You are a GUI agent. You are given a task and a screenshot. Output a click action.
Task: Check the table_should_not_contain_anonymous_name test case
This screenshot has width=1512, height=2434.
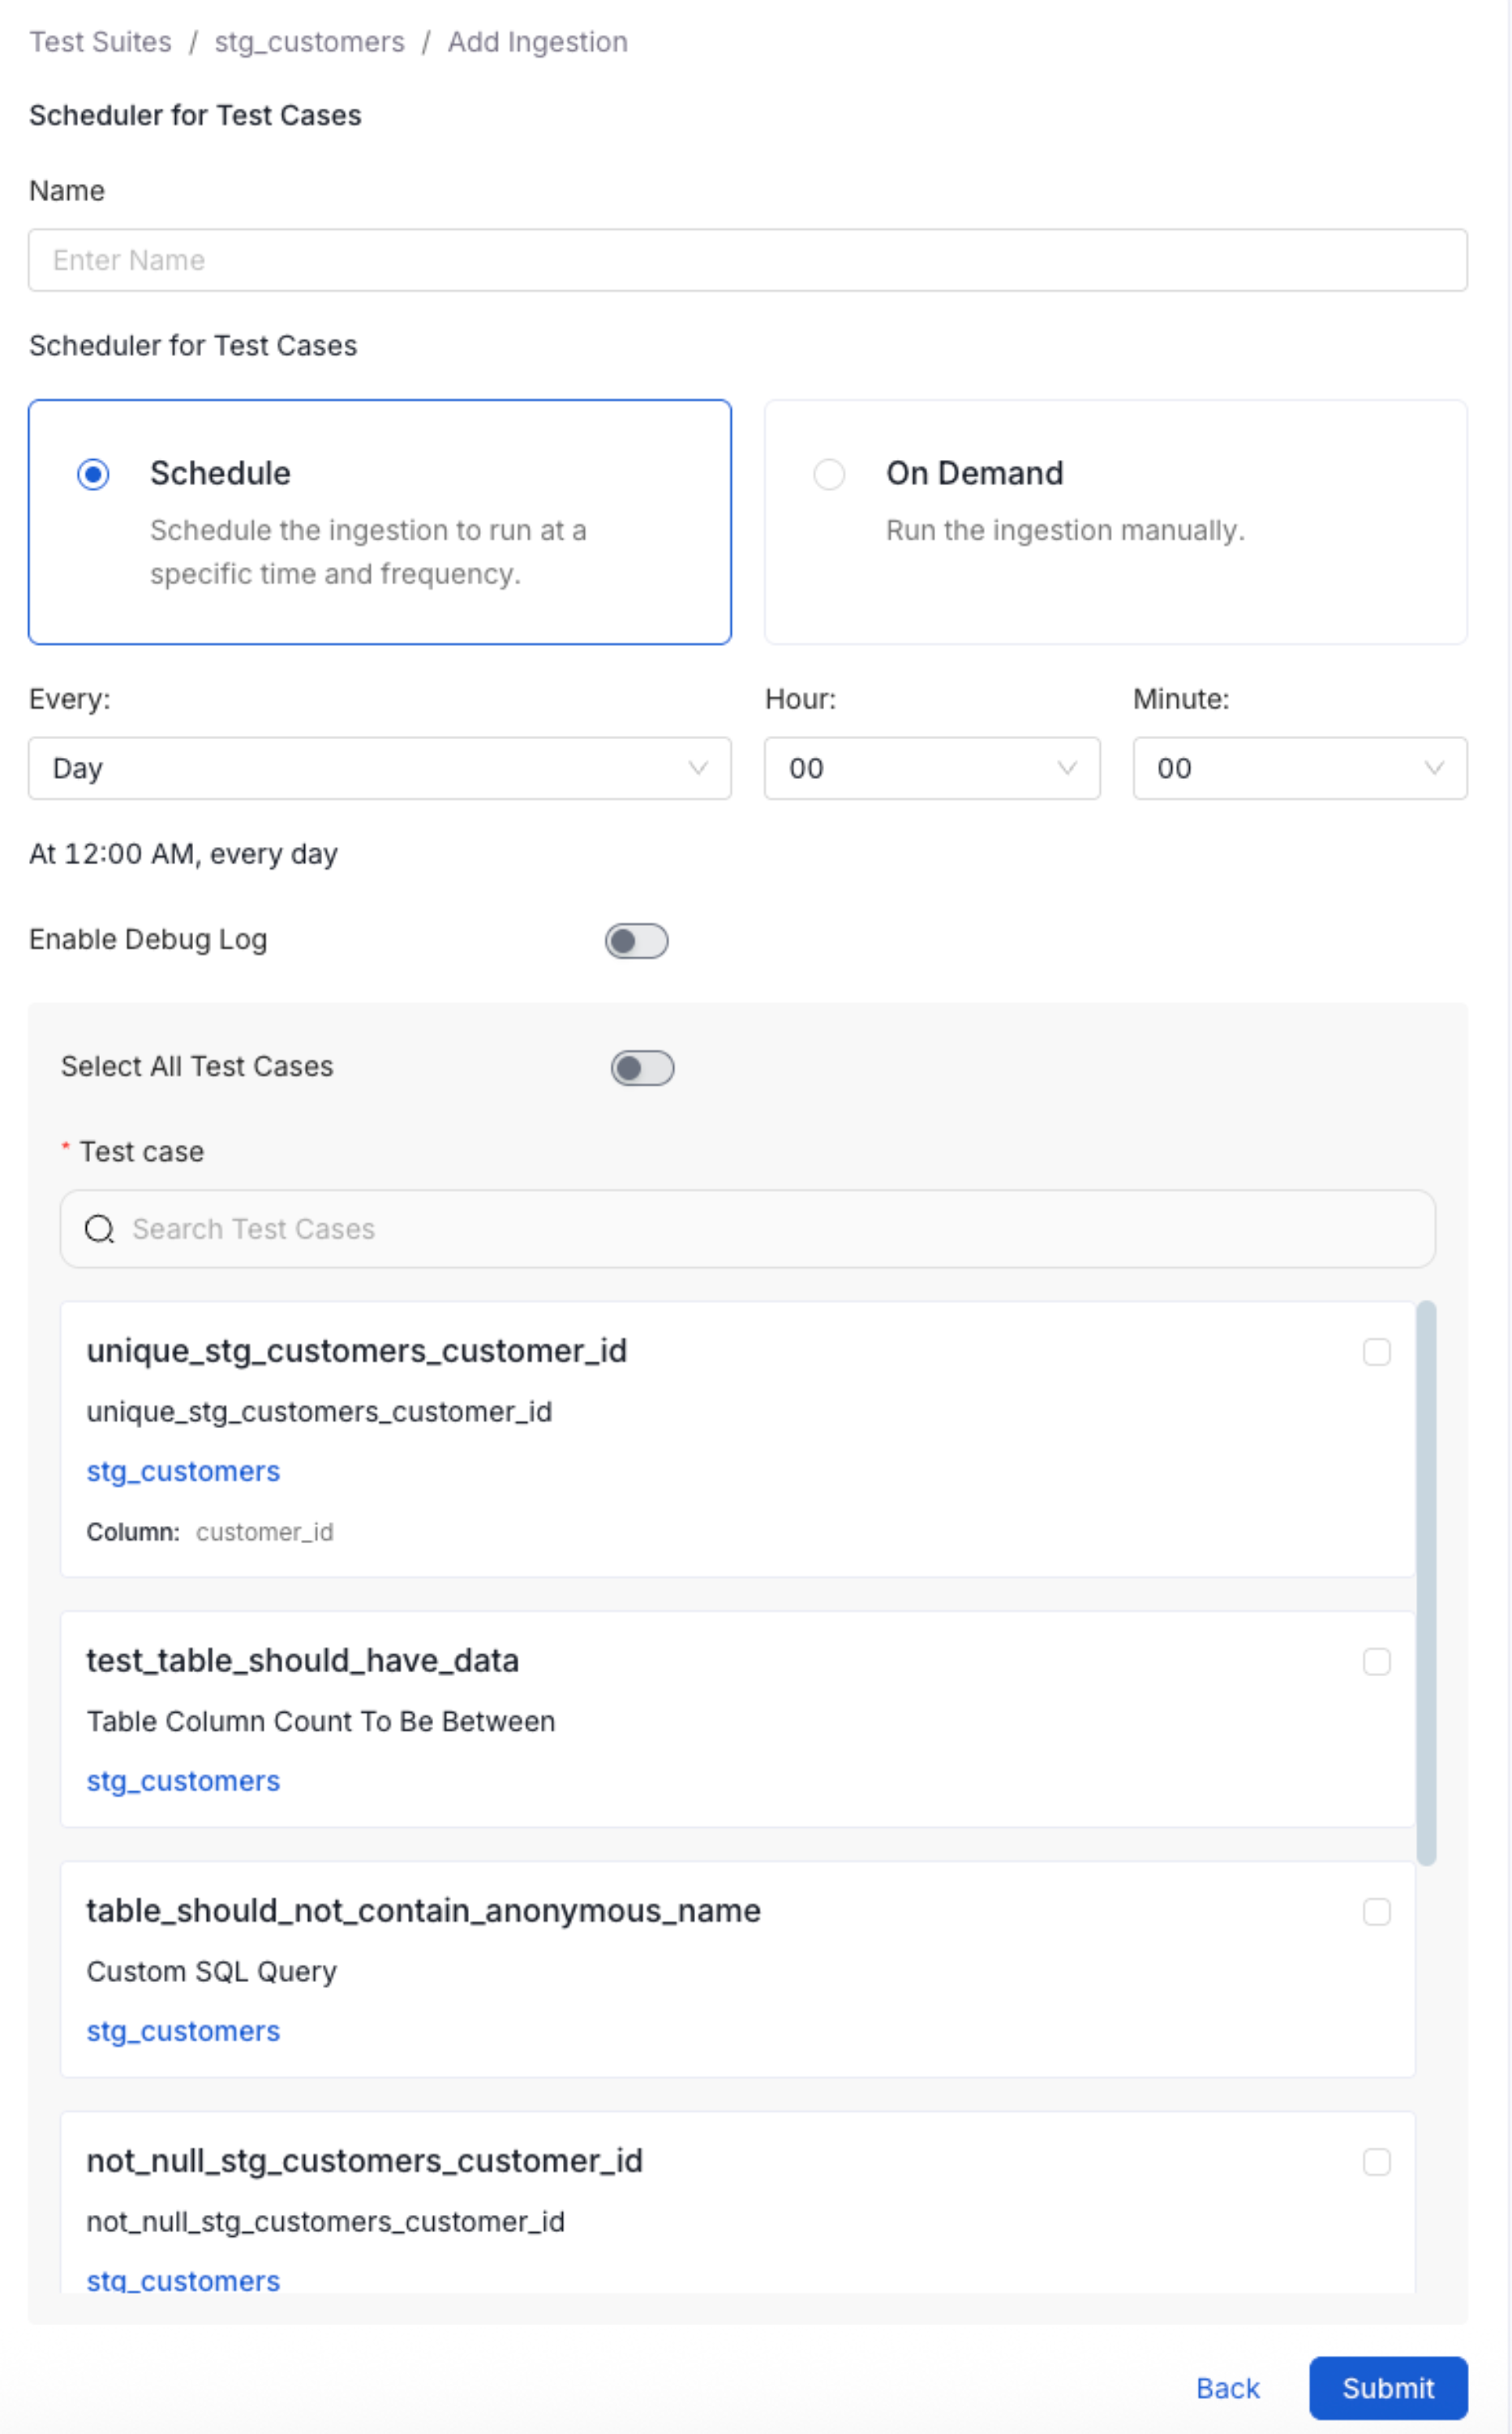click(1377, 1911)
